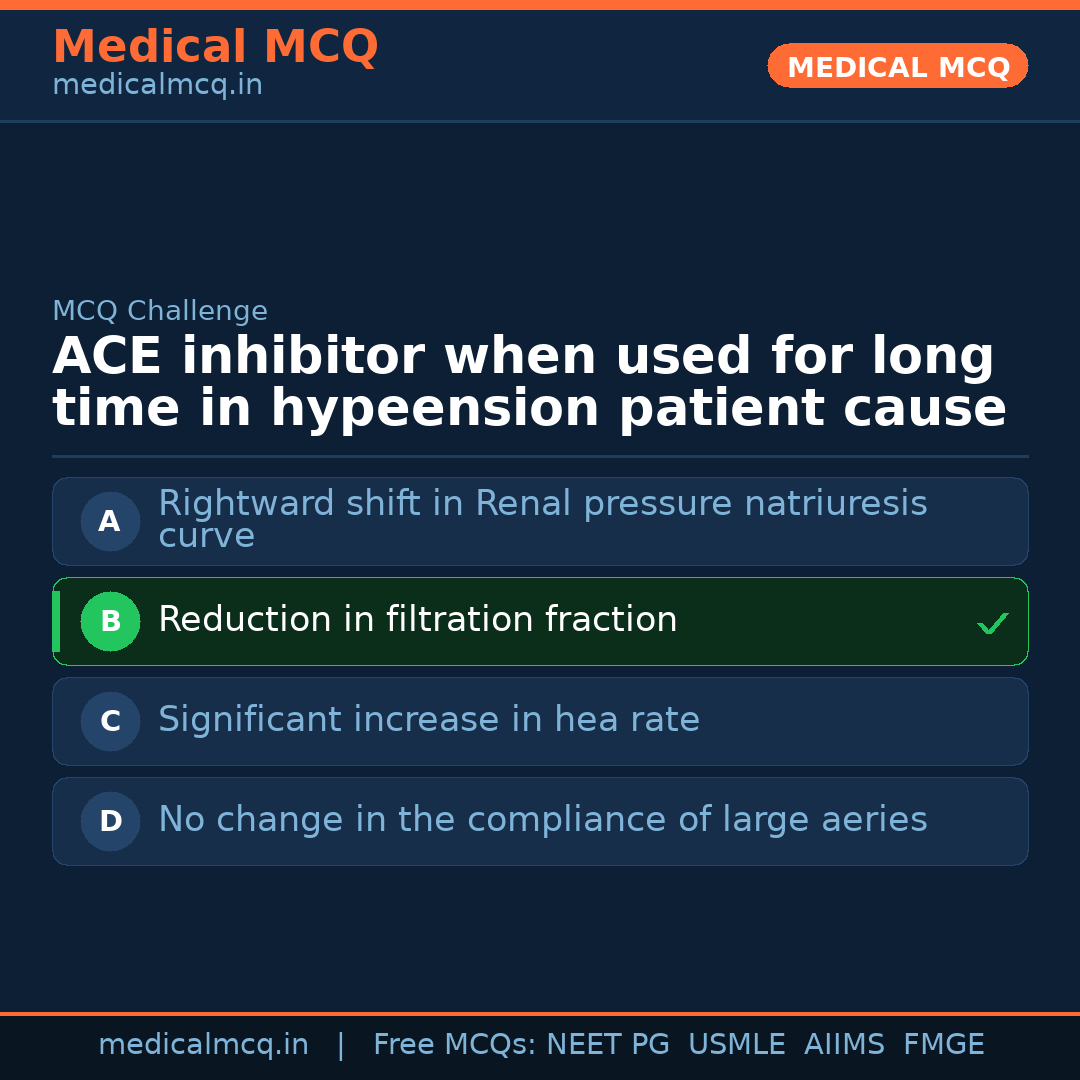This screenshot has height=1080, width=1080.
Task: Click the letter A circle badge
Action: point(110,521)
